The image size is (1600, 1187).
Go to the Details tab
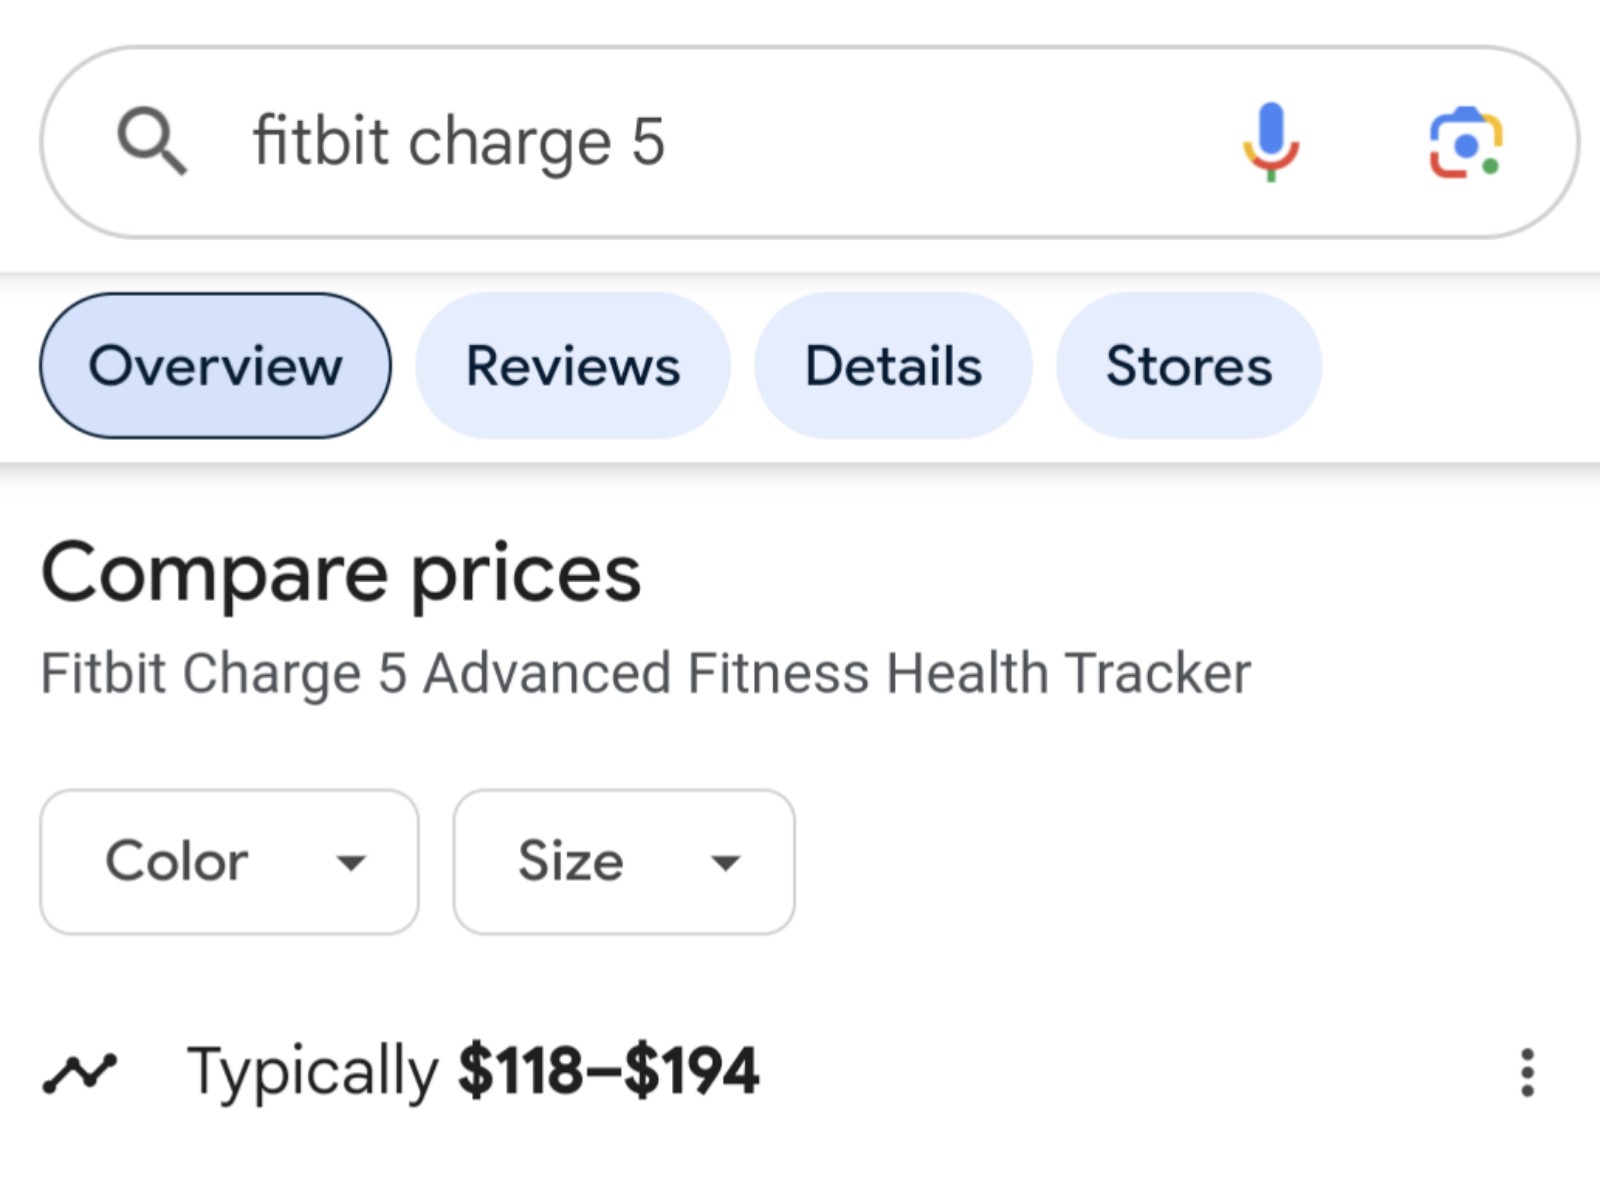pos(893,366)
